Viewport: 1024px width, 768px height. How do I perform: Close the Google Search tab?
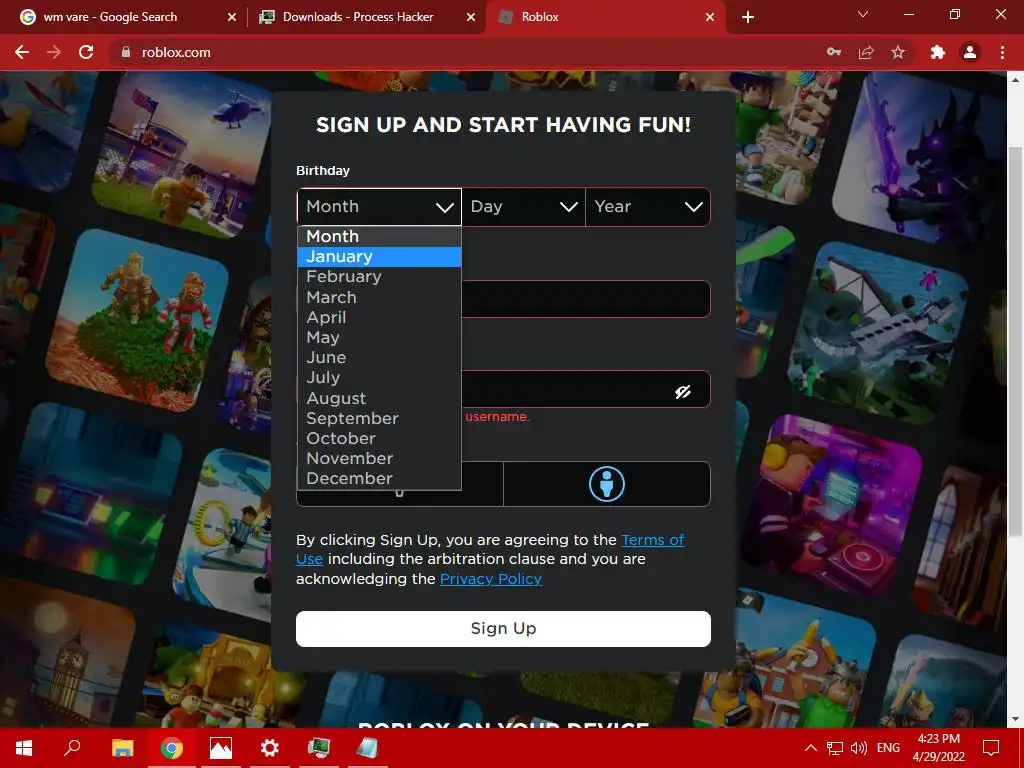point(232,18)
